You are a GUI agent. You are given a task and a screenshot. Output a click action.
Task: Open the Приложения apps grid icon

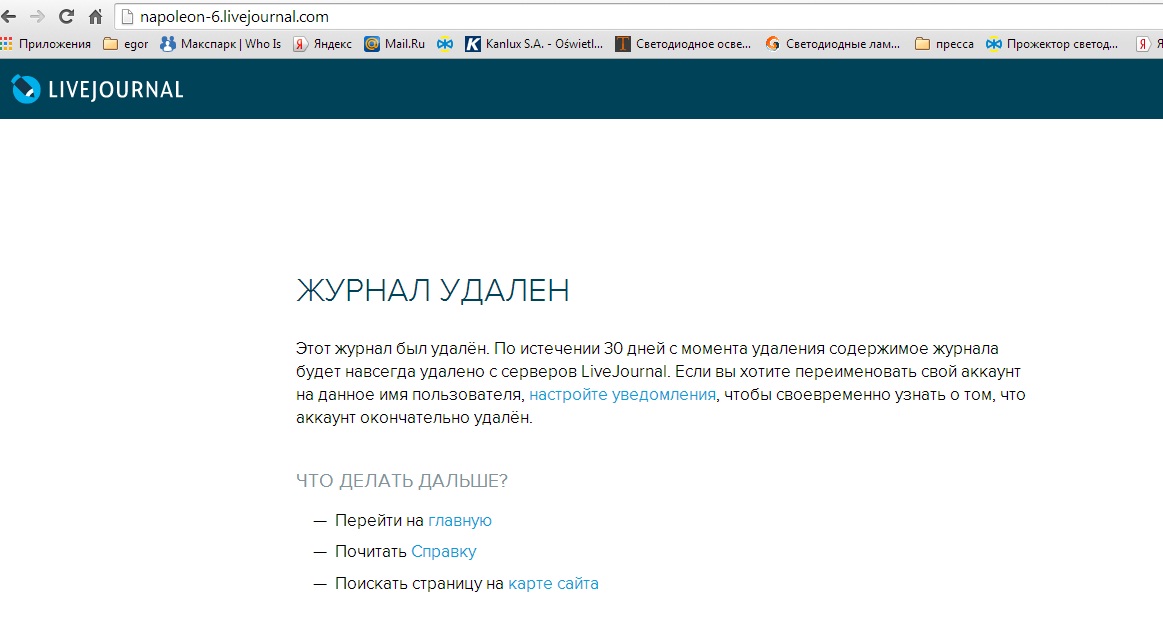click(x=7, y=44)
